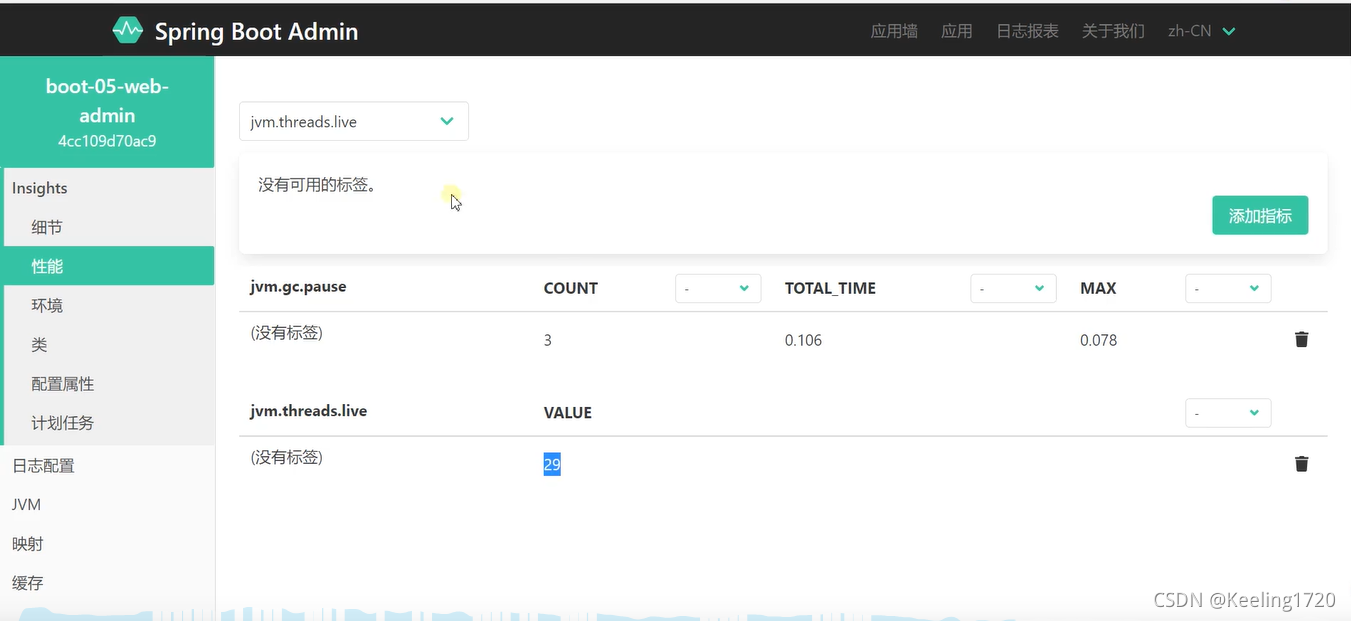Open JVM in the sidebar
Screen dimensions: 1351x621
tap(107, 504)
